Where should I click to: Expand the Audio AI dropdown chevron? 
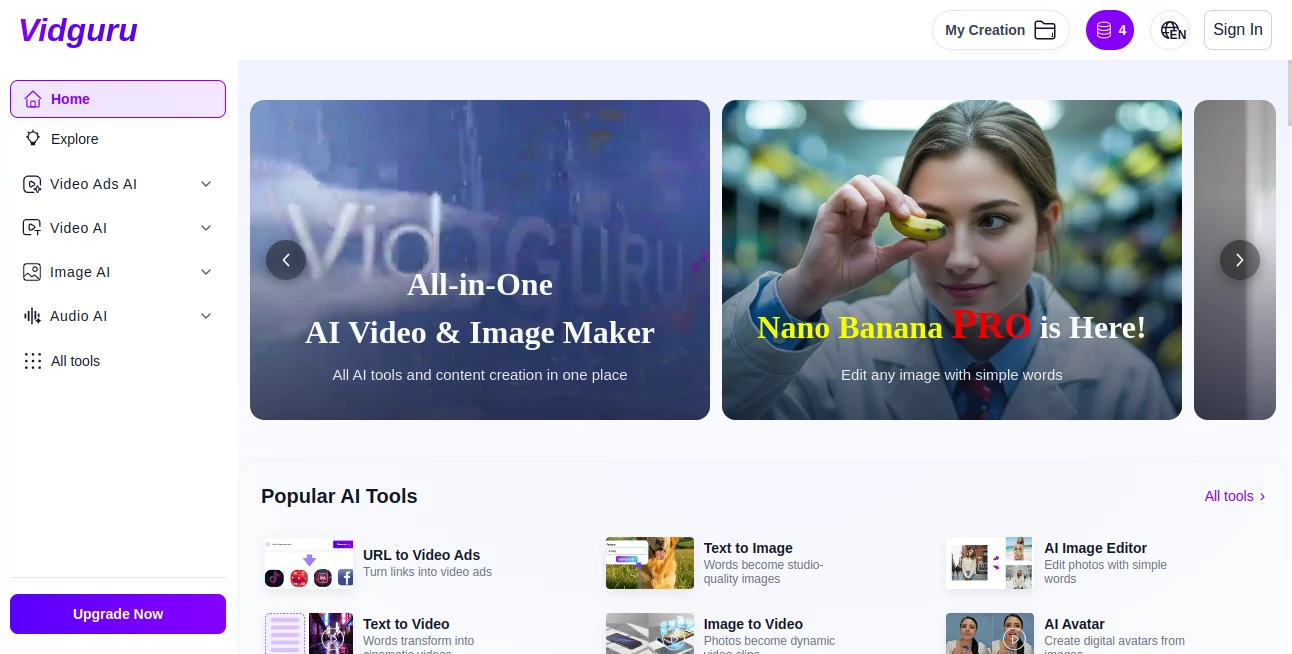tap(206, 316)
